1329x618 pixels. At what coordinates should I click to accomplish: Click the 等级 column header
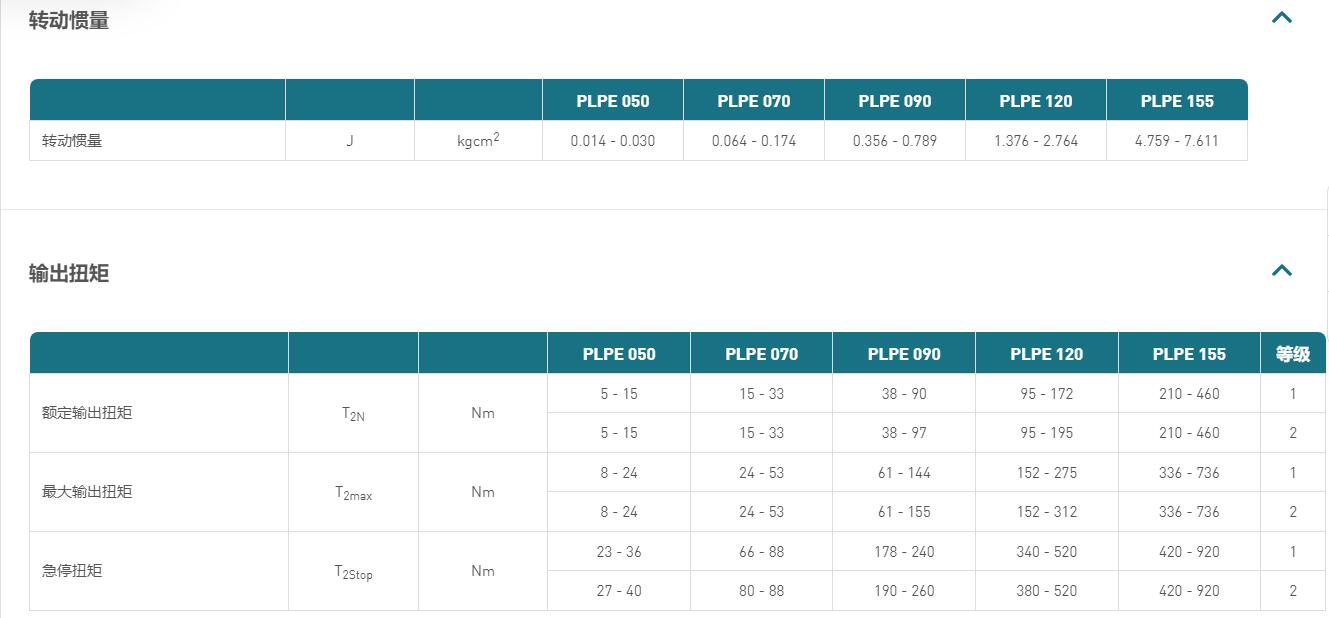pyautogui.click(x=1293, y=353)
